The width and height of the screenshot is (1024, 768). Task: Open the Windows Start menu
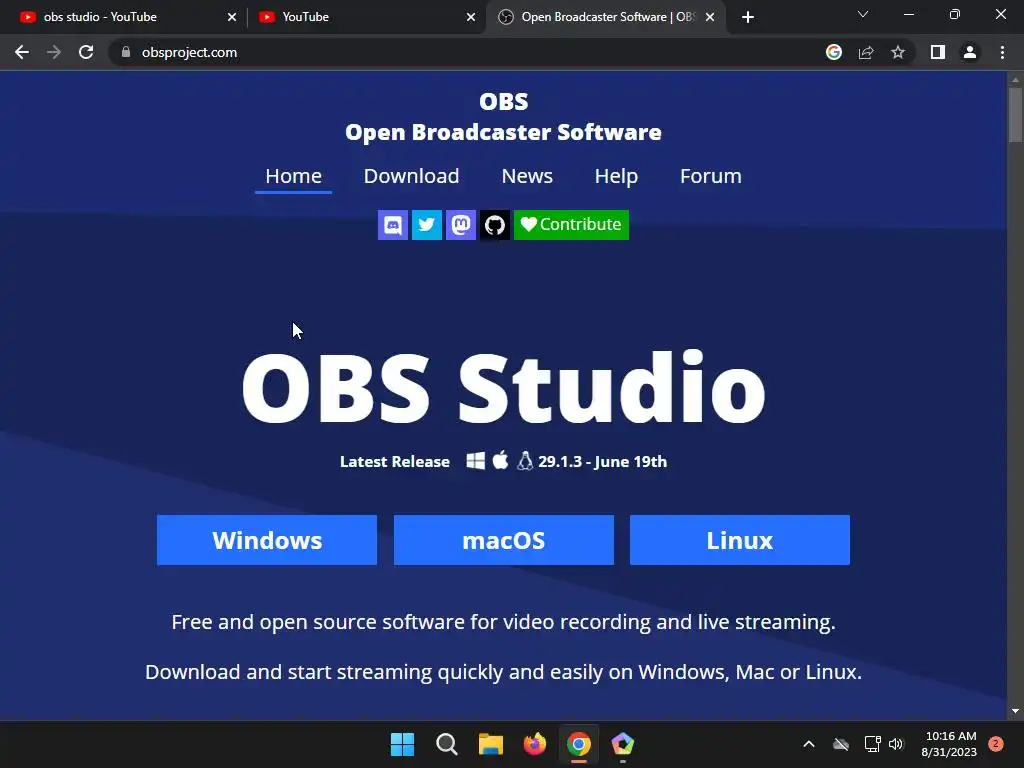[402, 744]
